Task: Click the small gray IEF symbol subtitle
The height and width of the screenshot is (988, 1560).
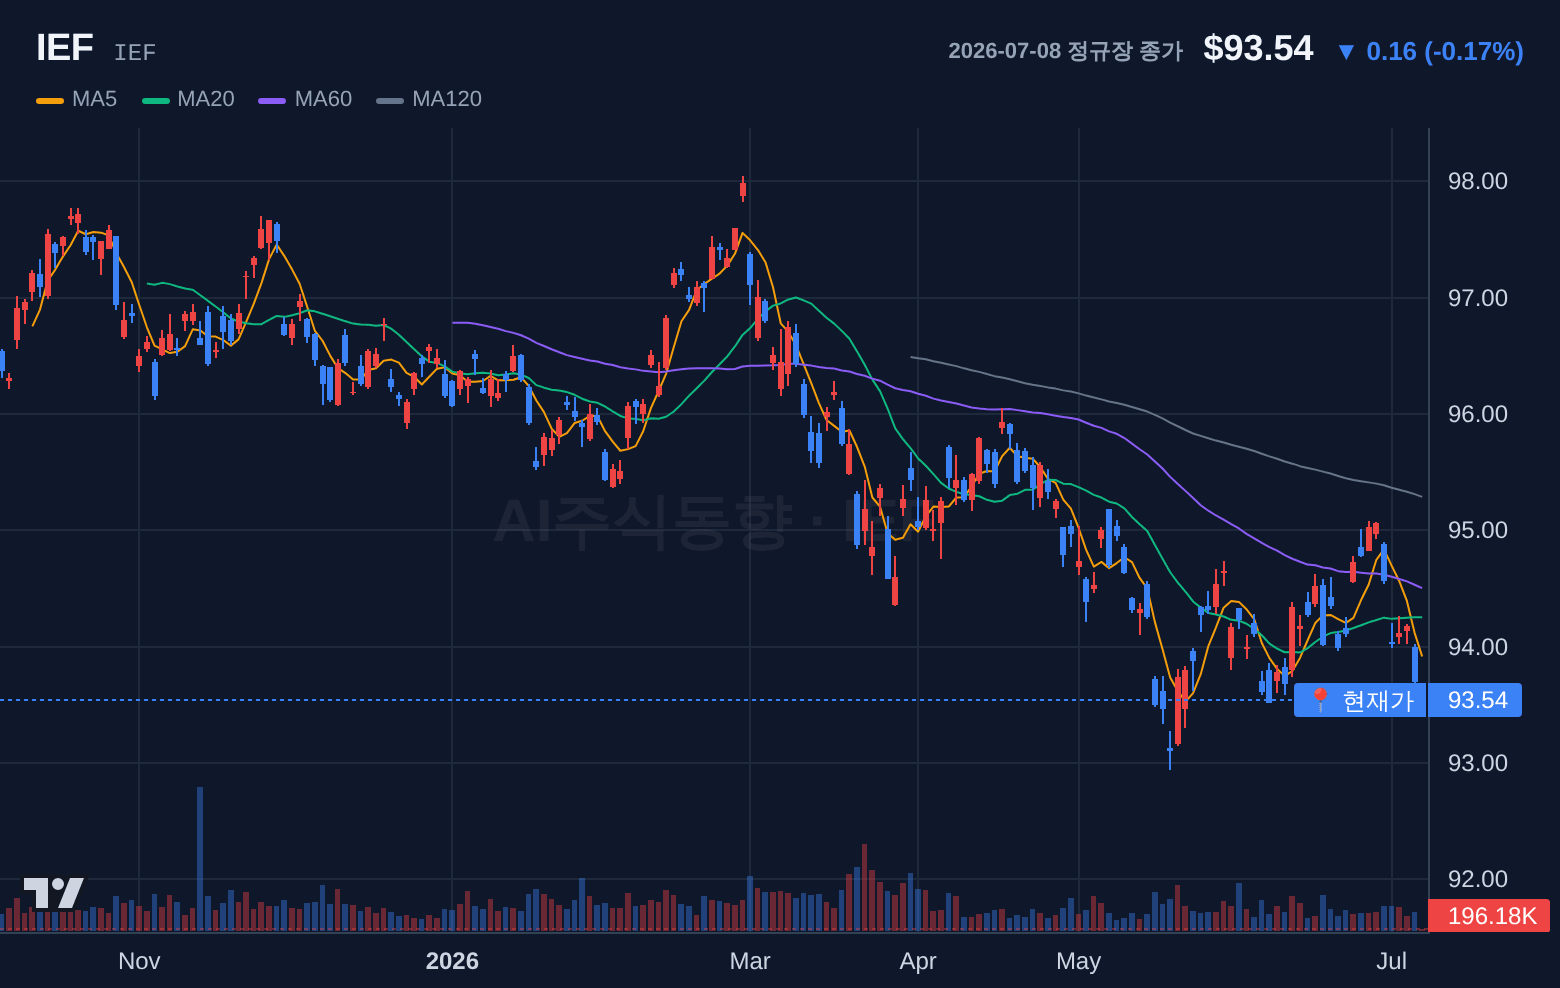Action: [x=135, y=52]
